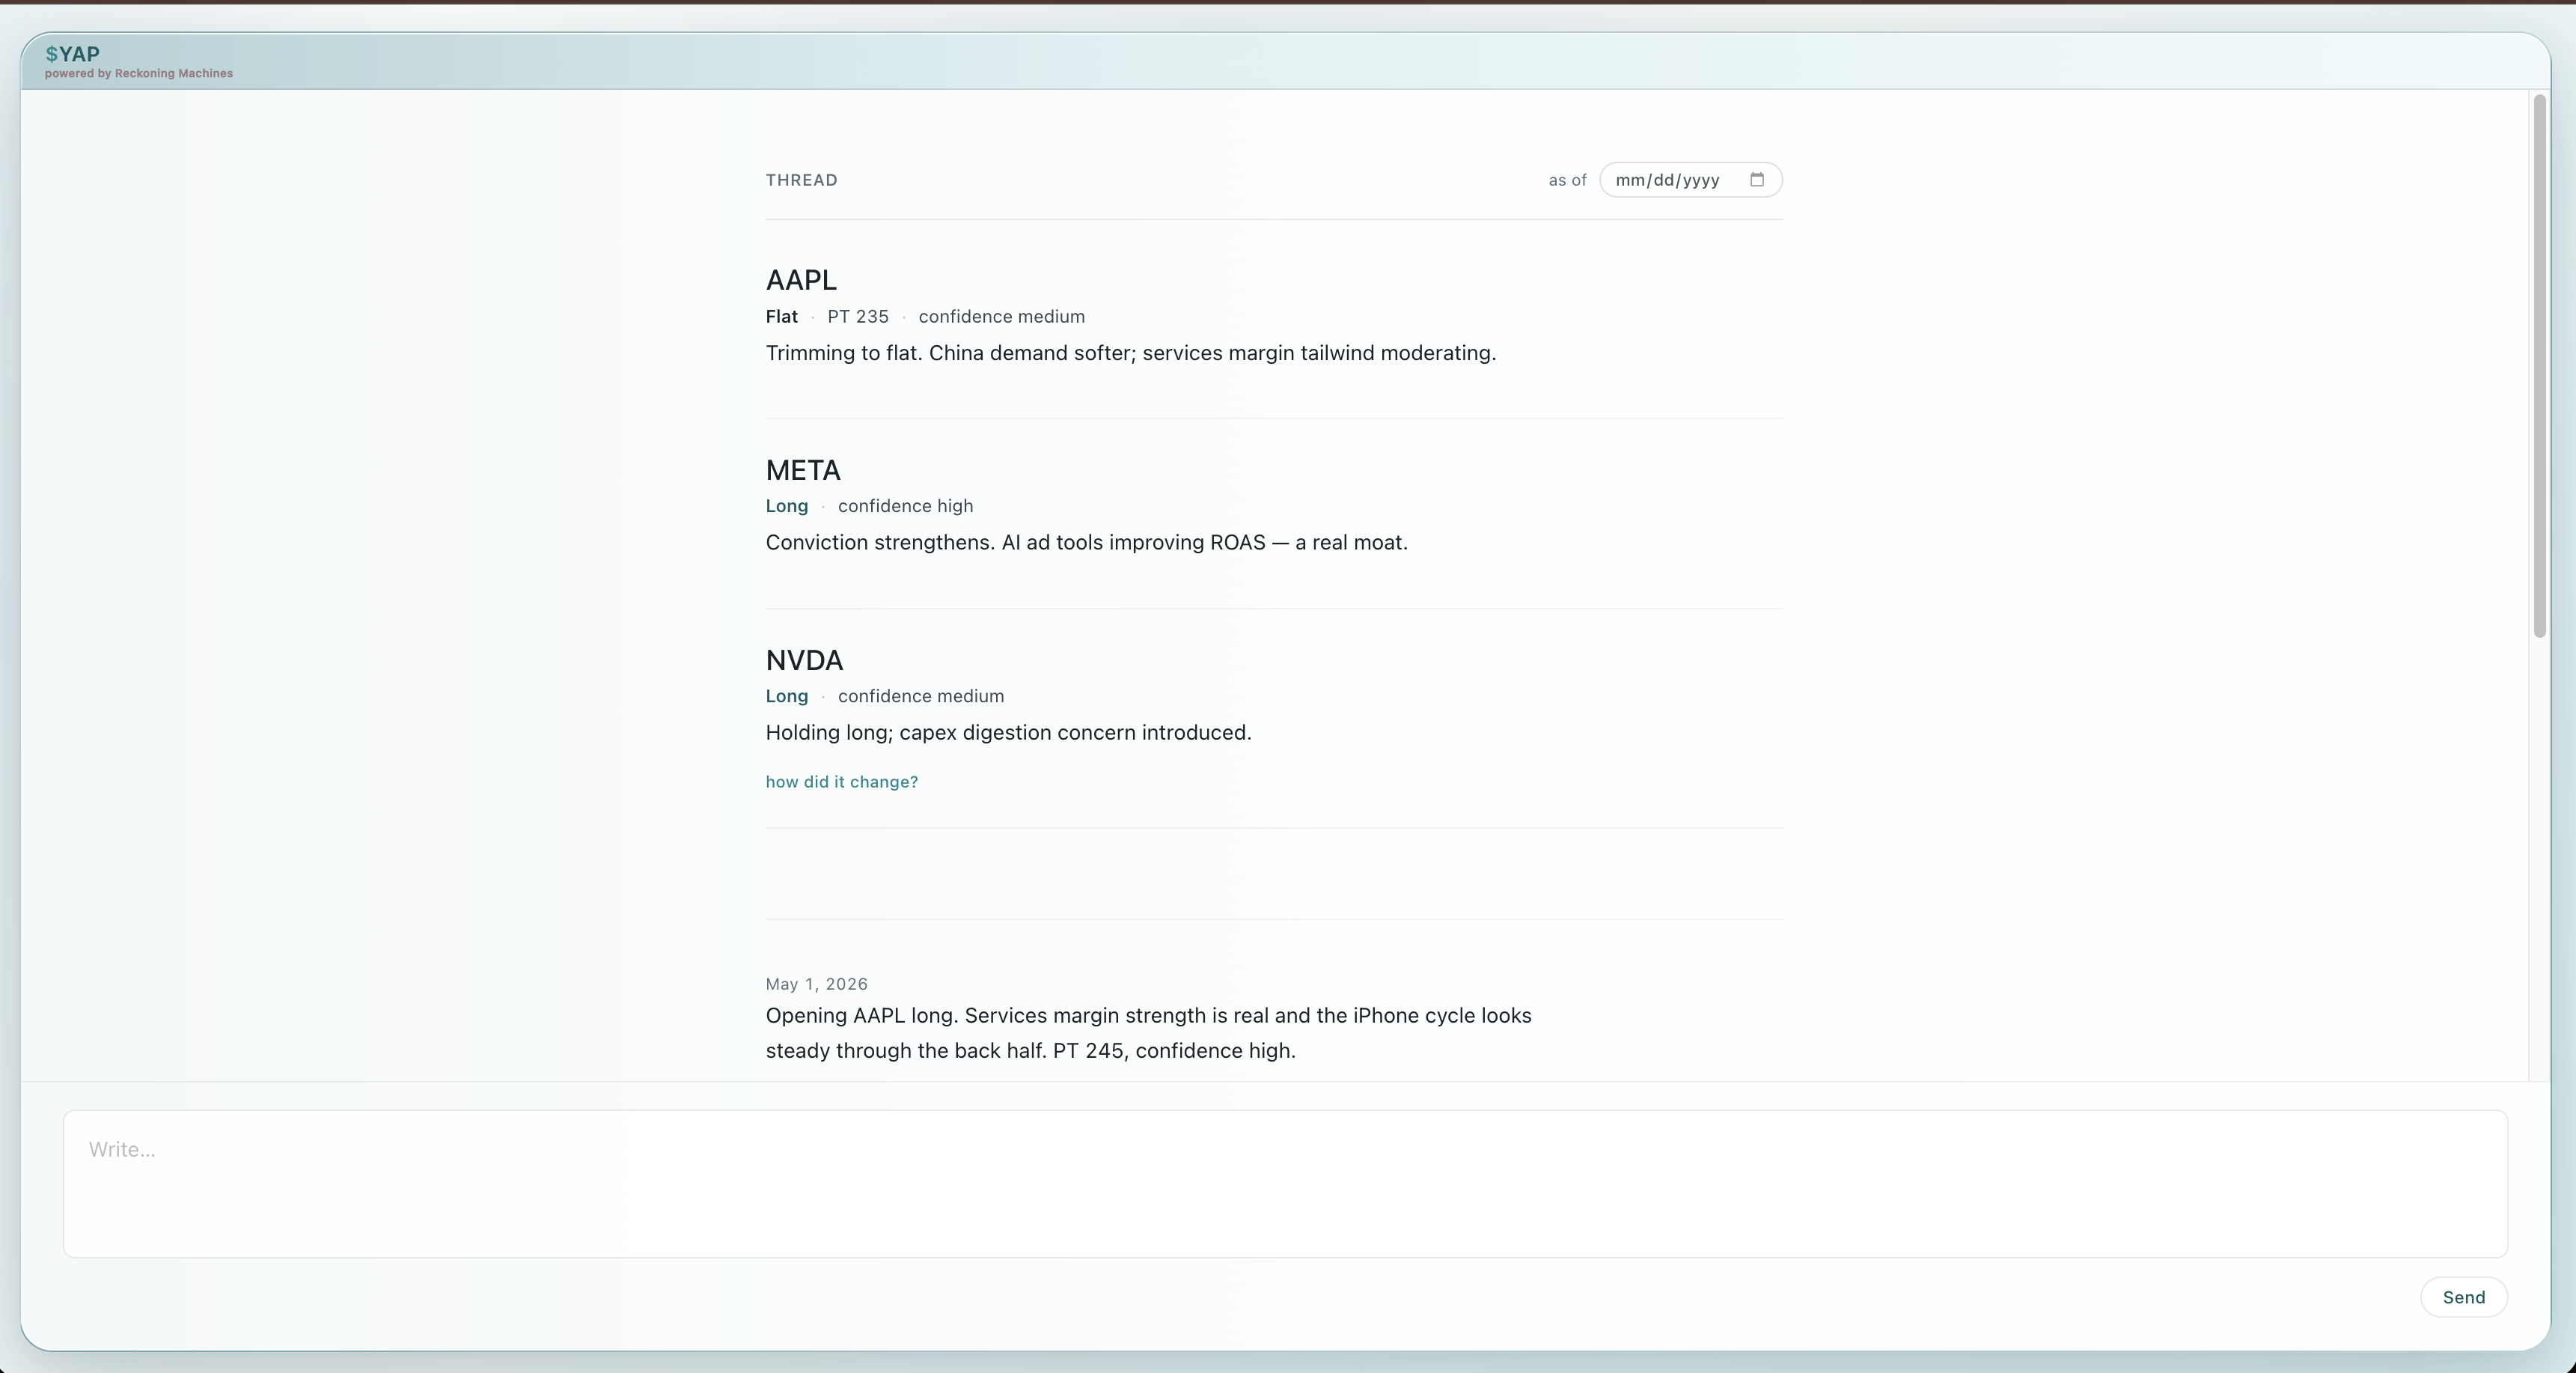2576x1373 pixels.
Task: Click 'Opening AAPL long' message text
Action: [1148, 1033]
